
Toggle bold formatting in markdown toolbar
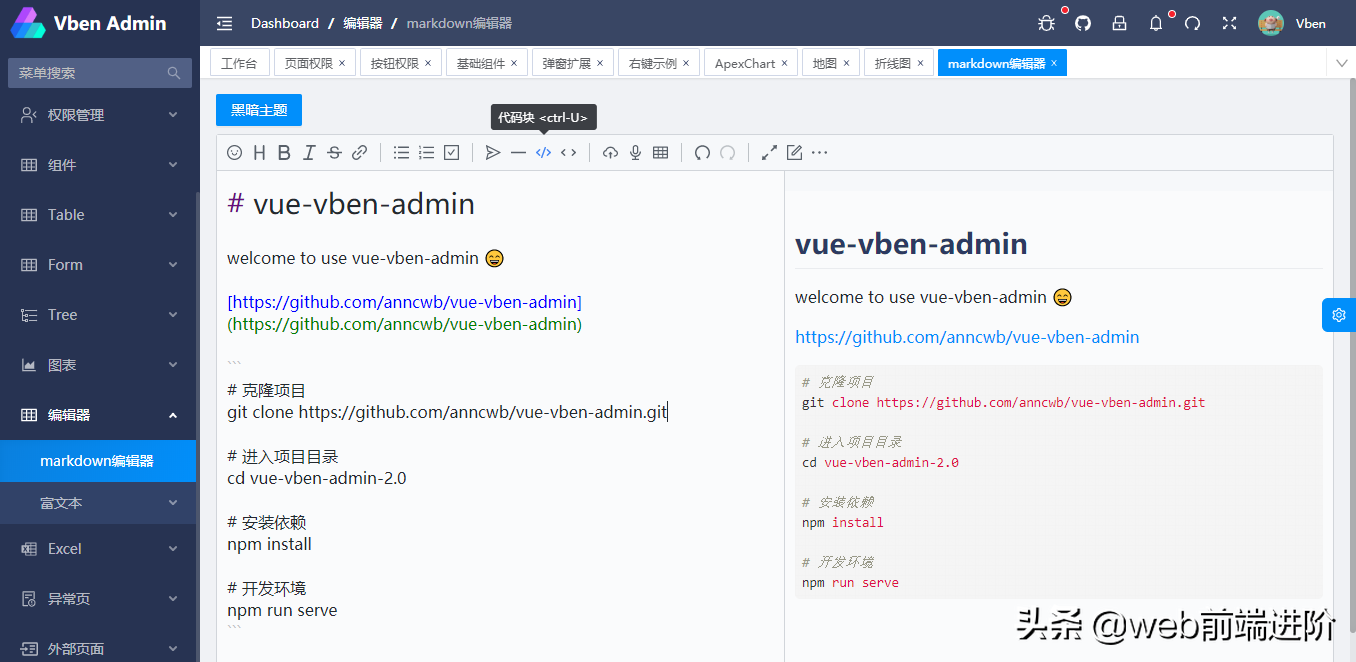(x=284, y=153)
